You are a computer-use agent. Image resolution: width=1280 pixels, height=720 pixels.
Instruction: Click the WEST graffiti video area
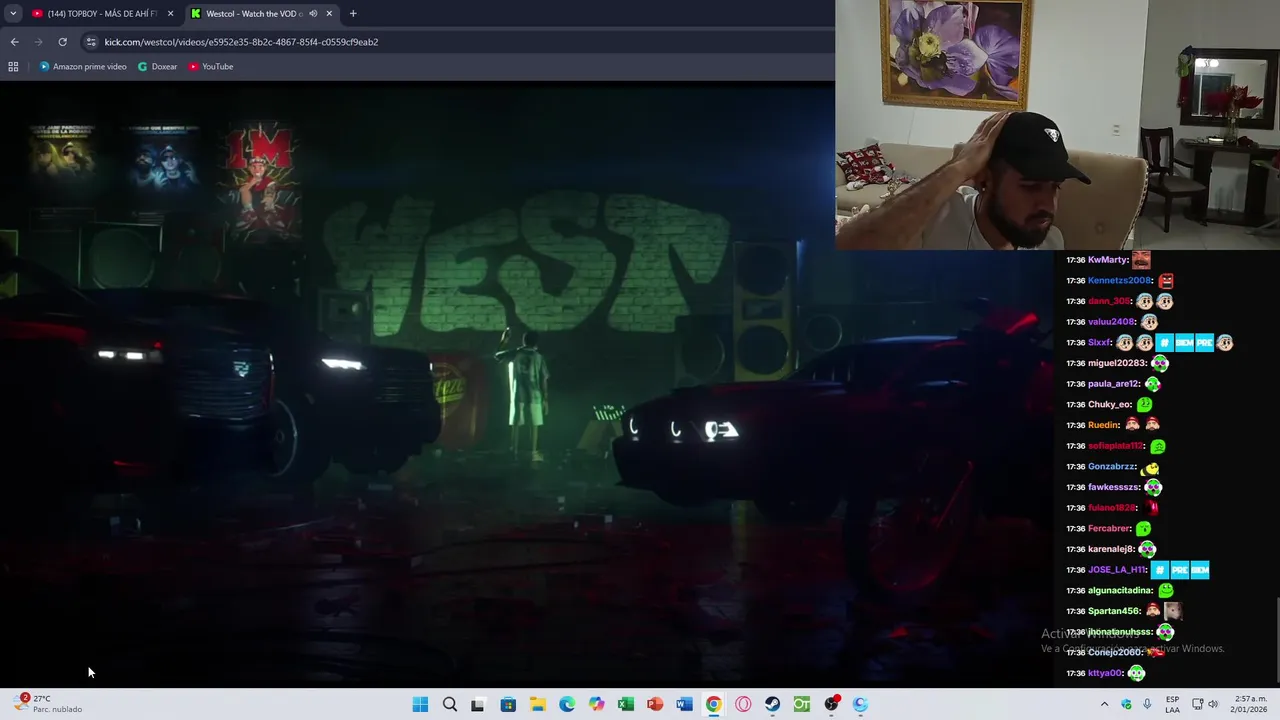tap(528, 265)
